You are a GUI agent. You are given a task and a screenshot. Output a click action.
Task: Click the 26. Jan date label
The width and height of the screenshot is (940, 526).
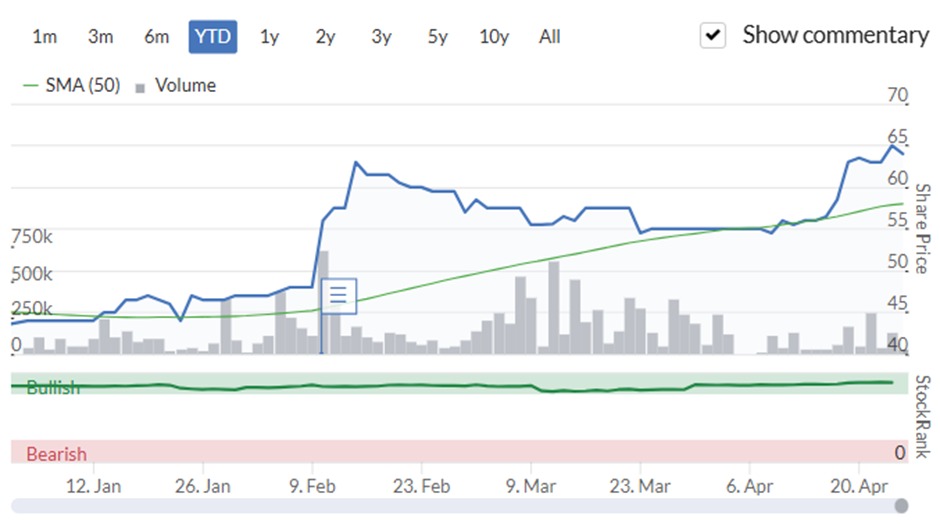click(203, 486)
